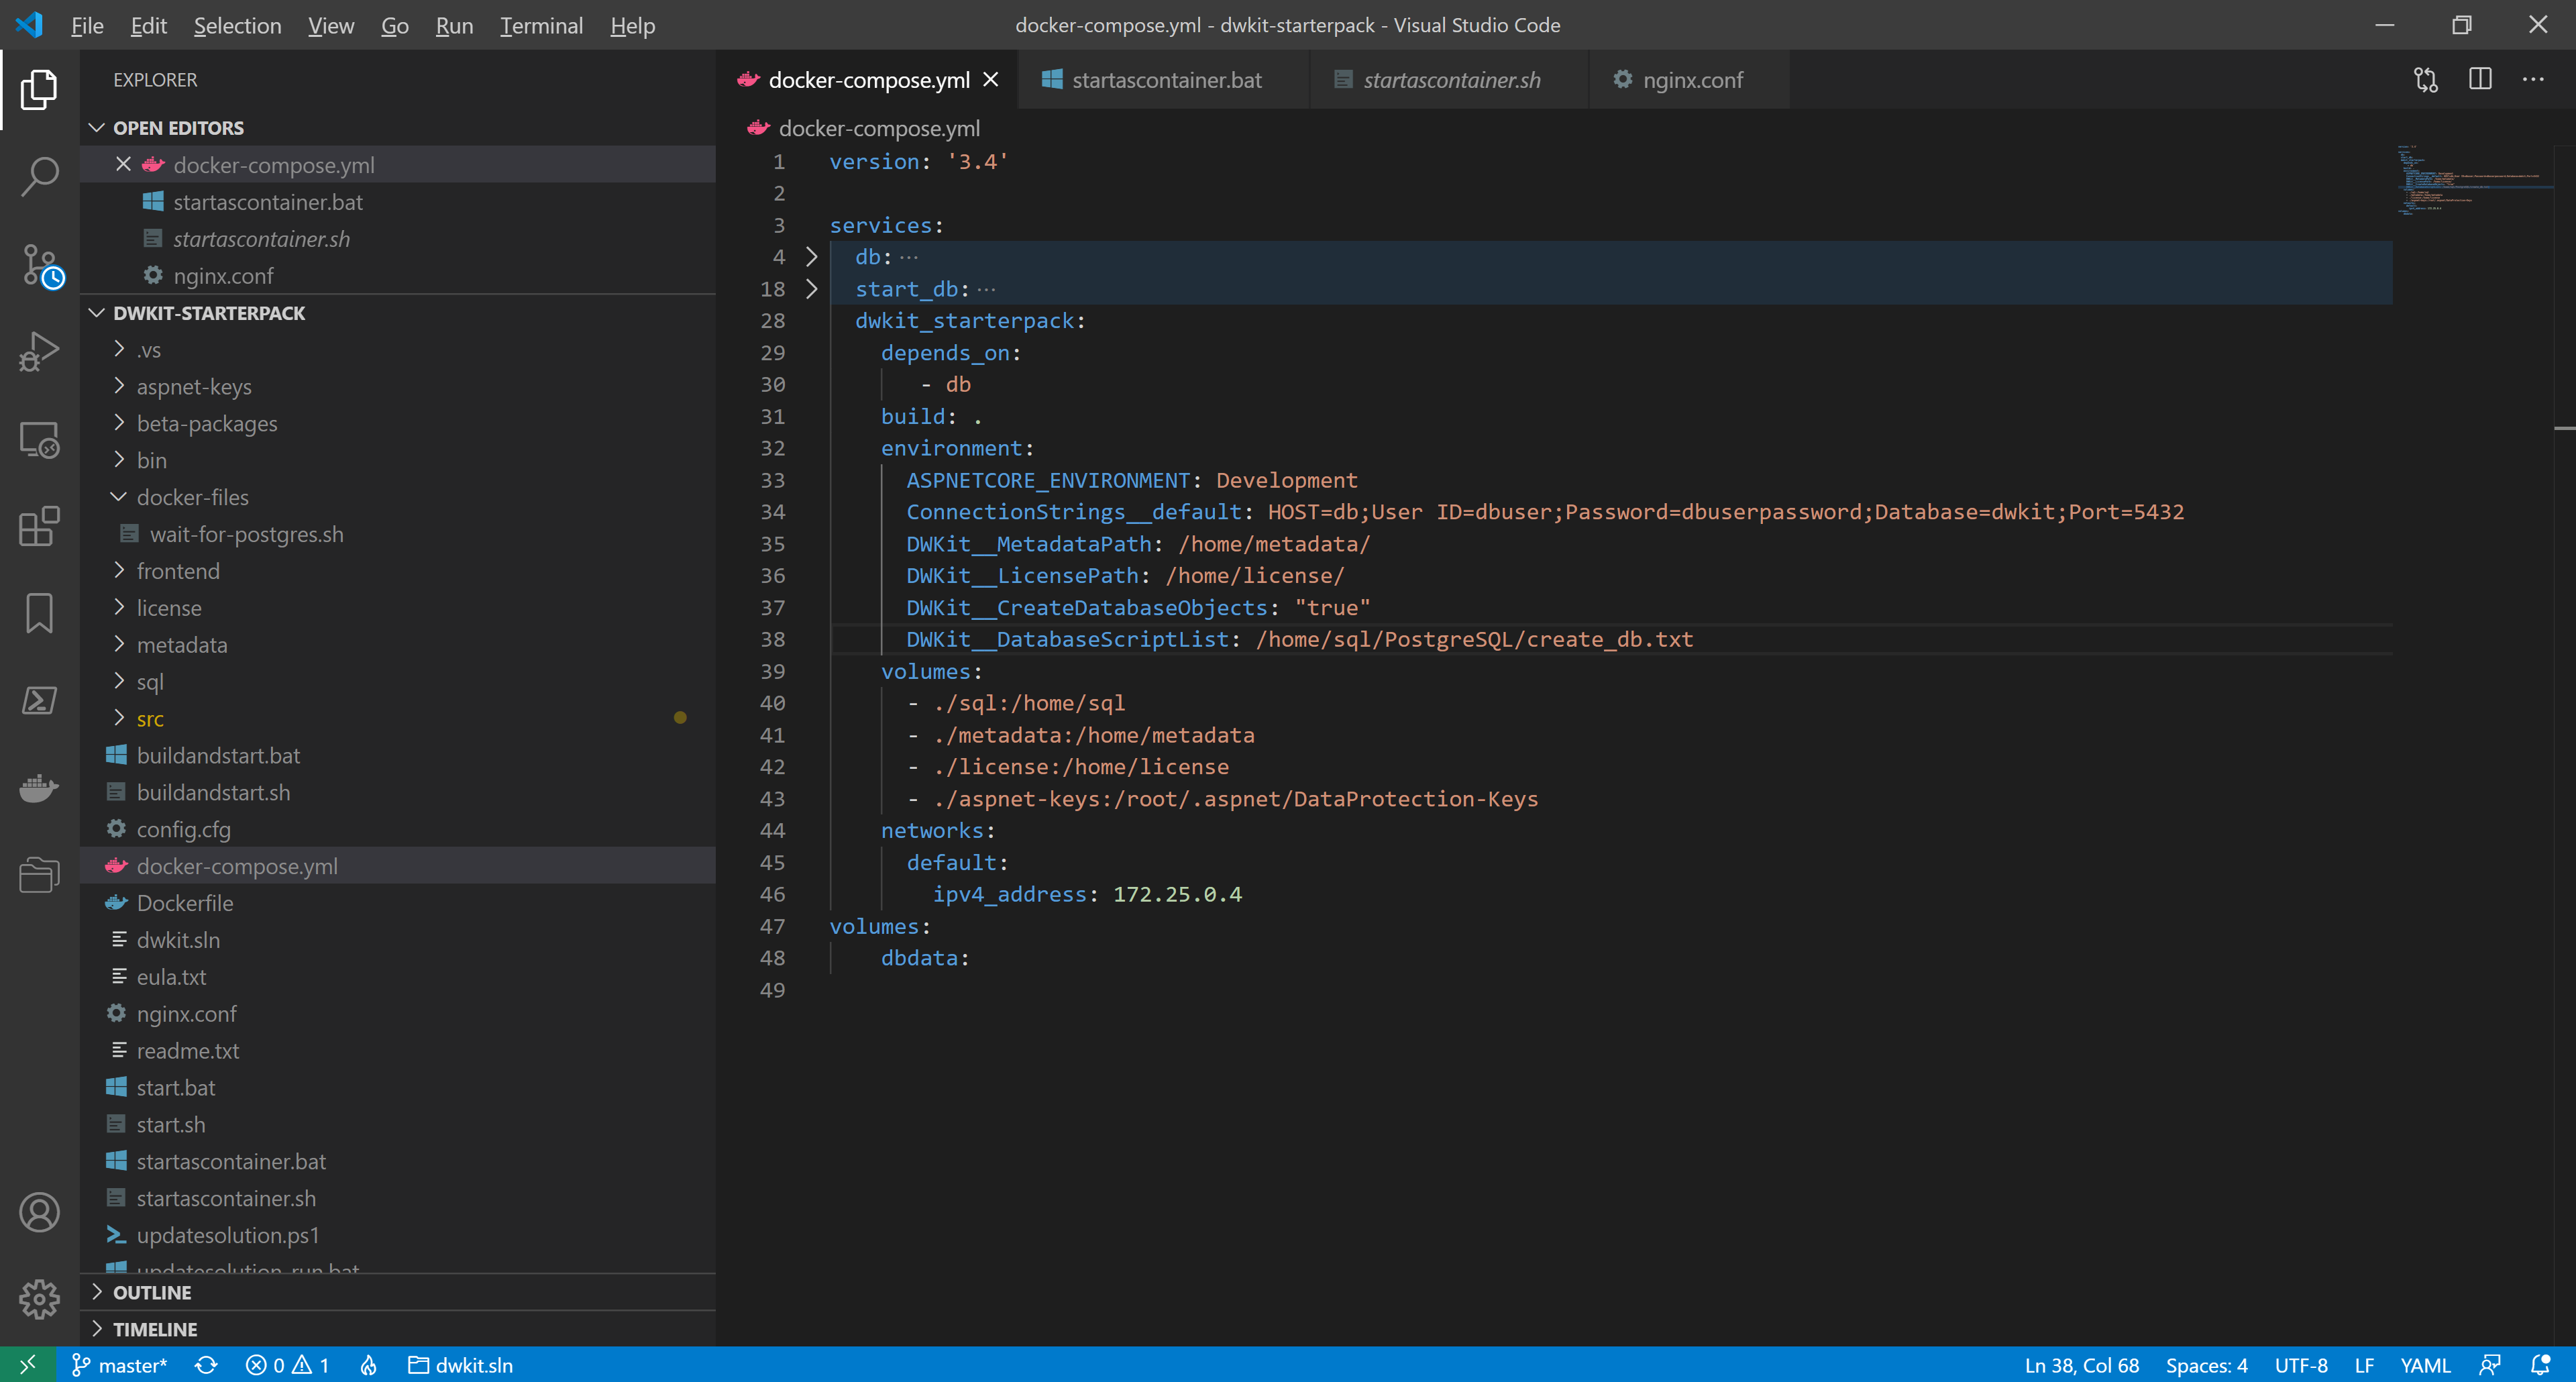Click the master* branch indicator

[119, 1365]
